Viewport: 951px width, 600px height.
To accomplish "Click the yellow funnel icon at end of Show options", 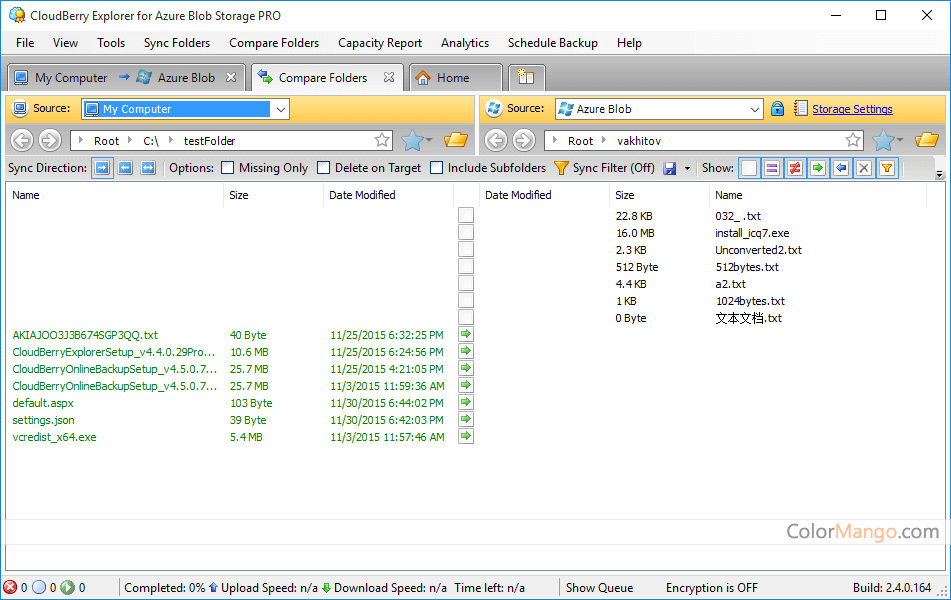I will 887,168.
